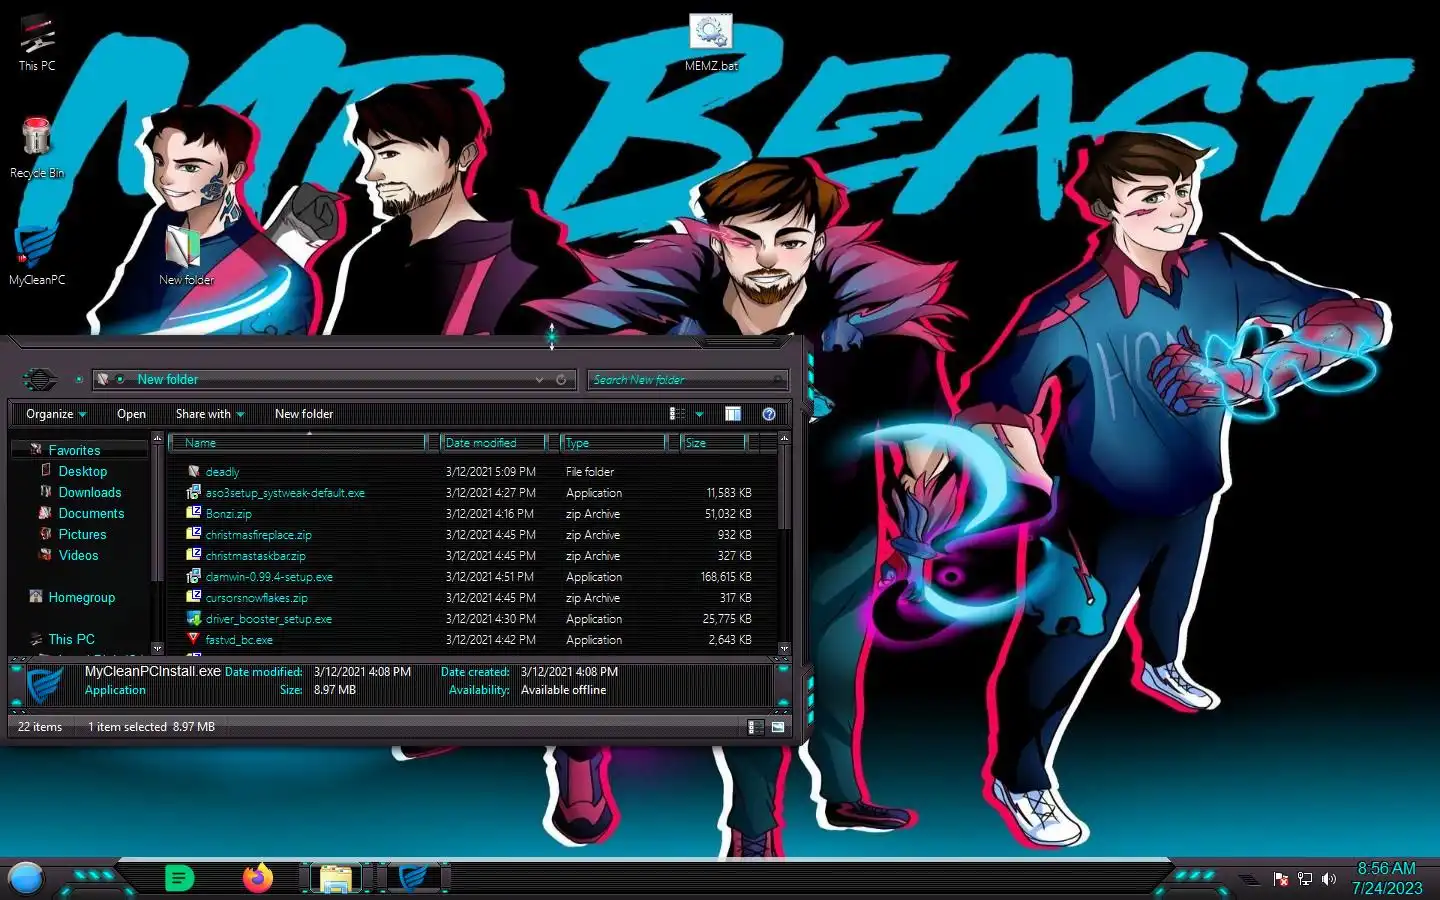Viewport: 1440px width, 900px height.
Task: Switch to large icons view in status bar
Action: [x=778, y=727]
